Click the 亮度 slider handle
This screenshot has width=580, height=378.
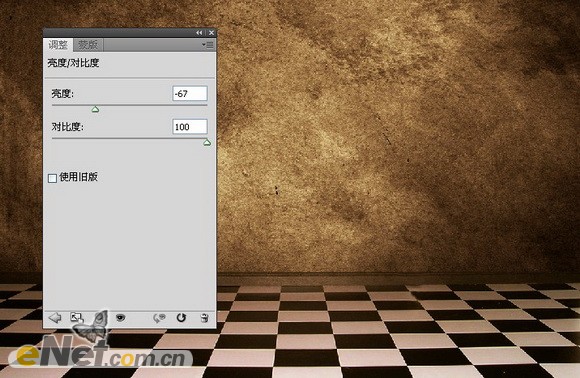coord(95,109)
